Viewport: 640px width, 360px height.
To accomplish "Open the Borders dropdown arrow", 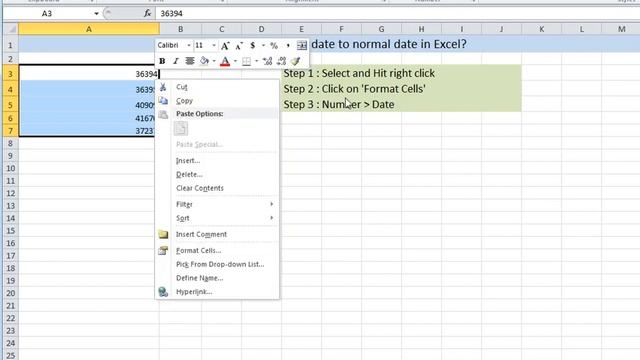I will pos(256,61).
